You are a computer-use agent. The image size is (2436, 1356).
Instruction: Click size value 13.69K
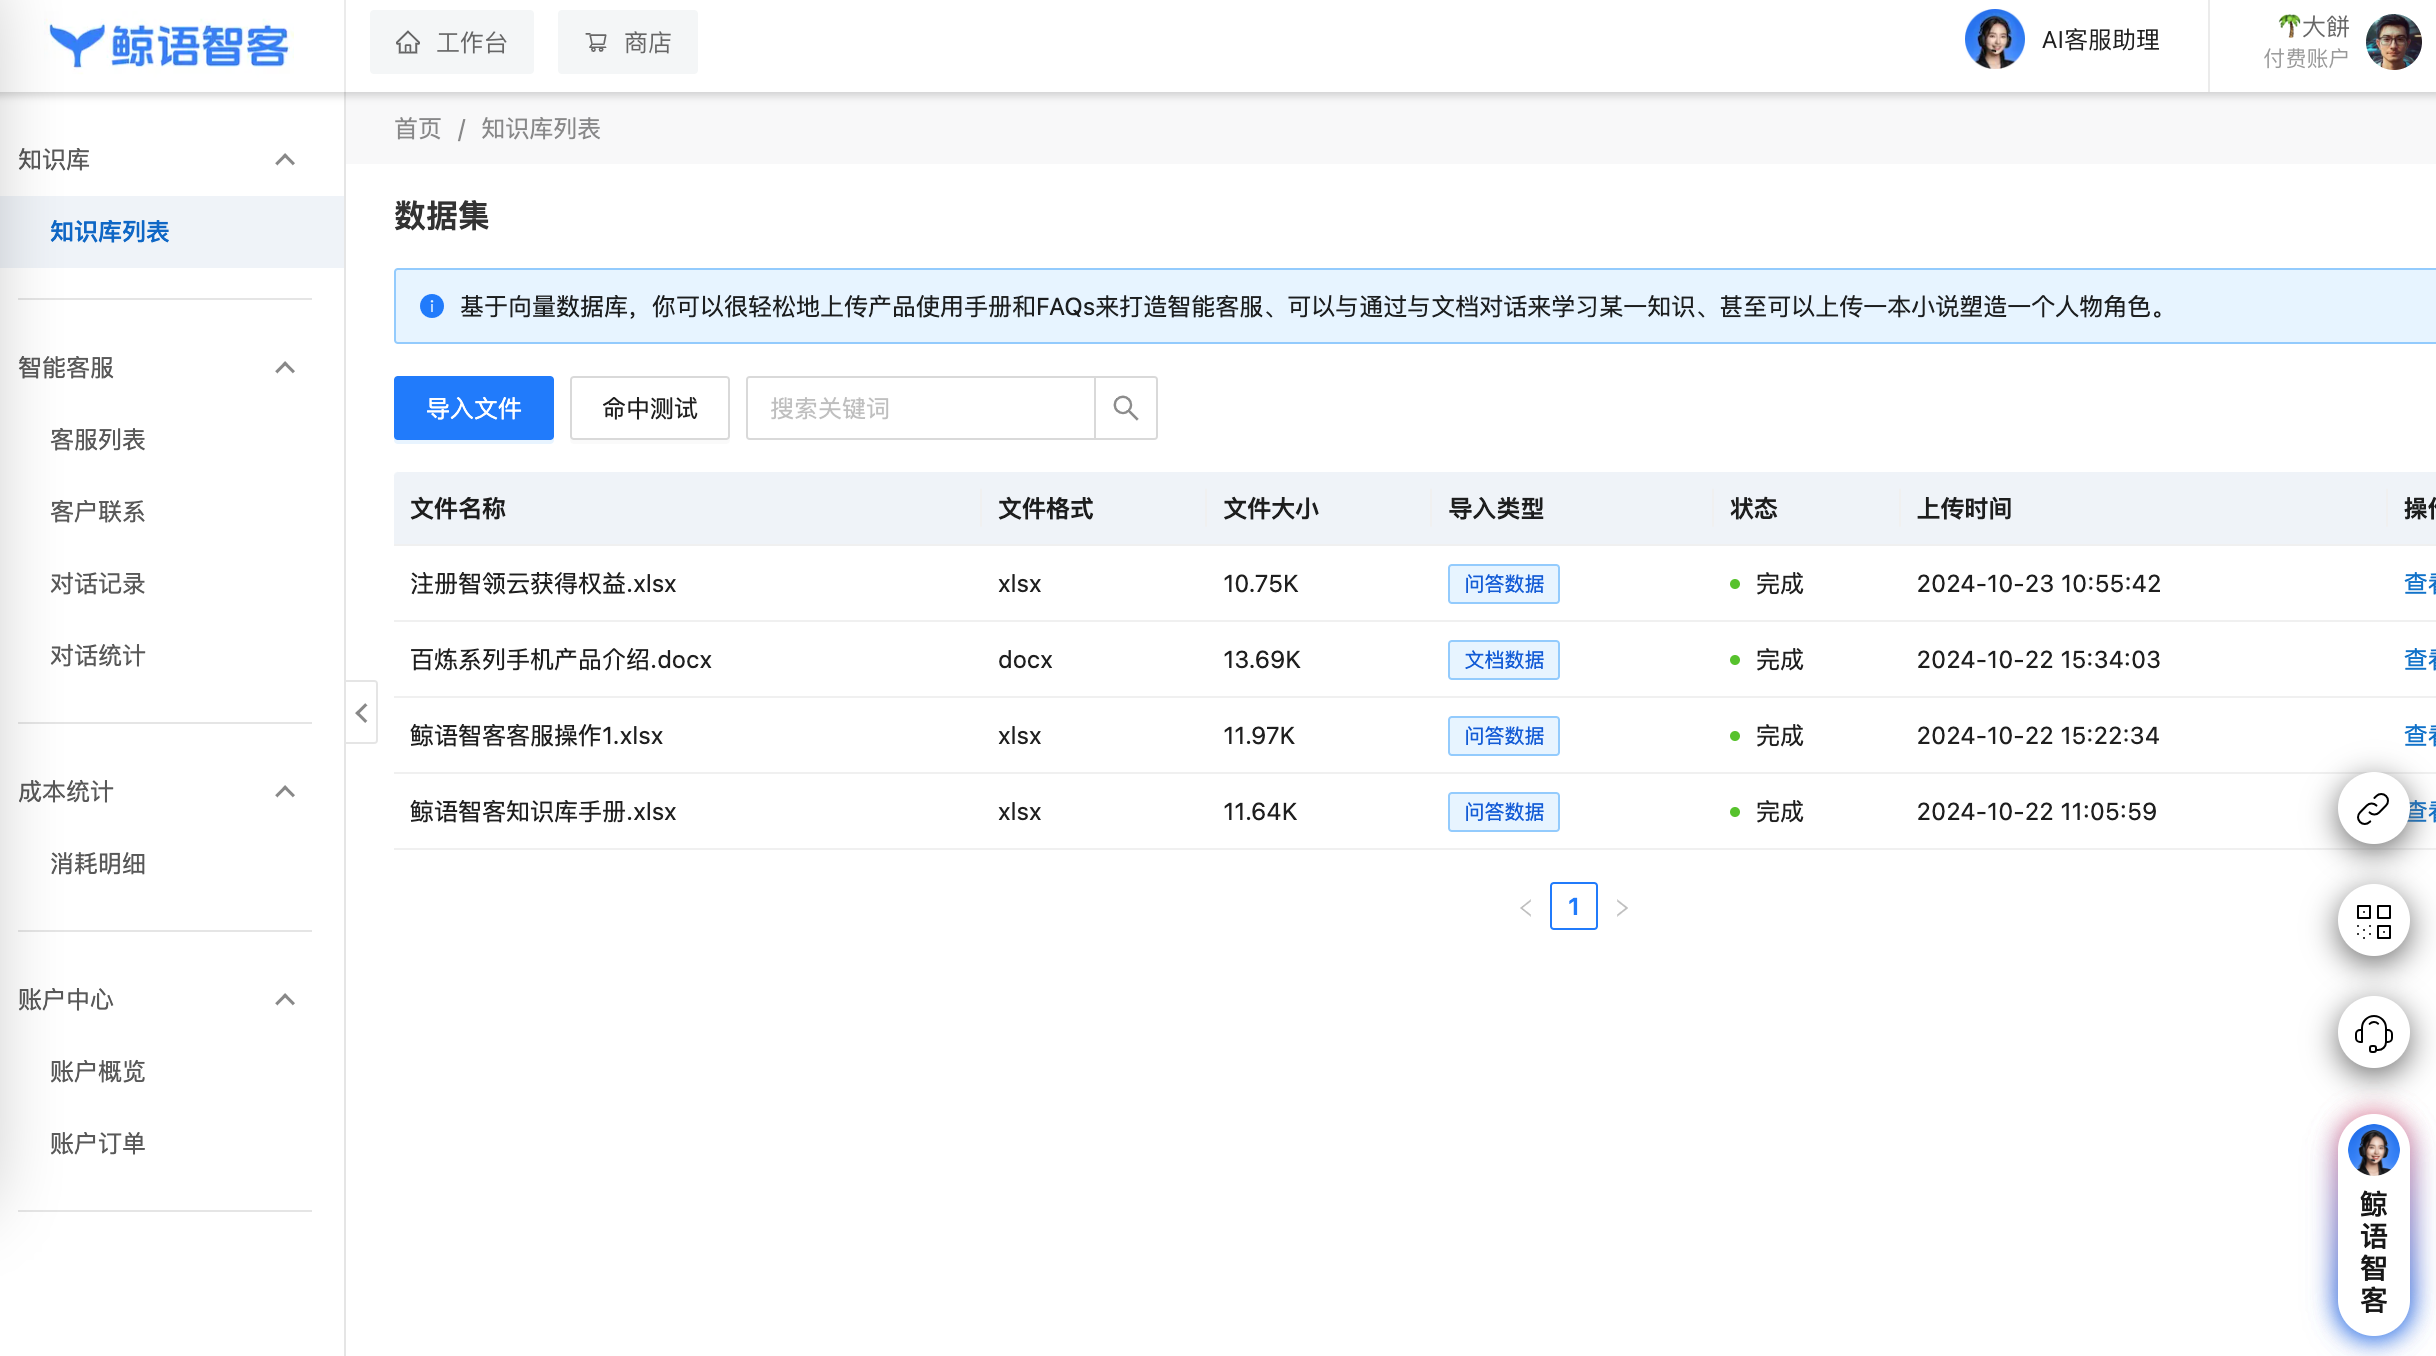[x=1262, y=660]
